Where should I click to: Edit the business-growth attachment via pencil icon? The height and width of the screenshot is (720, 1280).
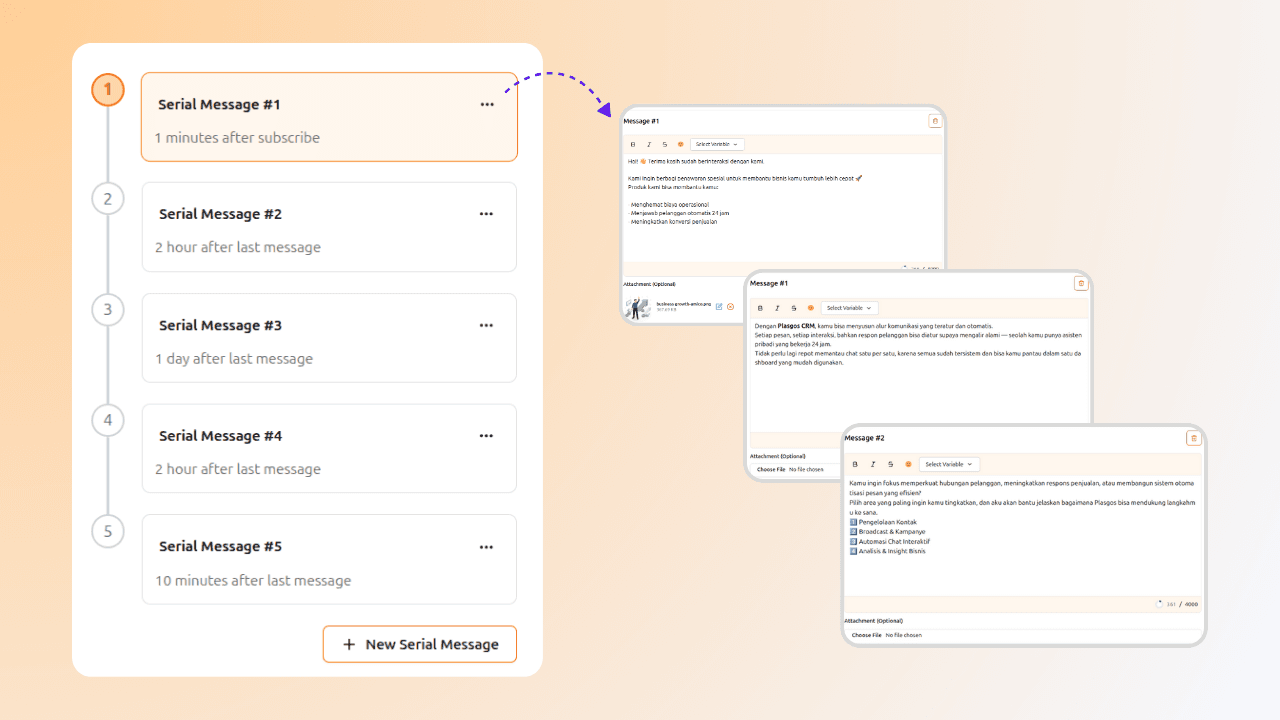(x=719, y=306)
